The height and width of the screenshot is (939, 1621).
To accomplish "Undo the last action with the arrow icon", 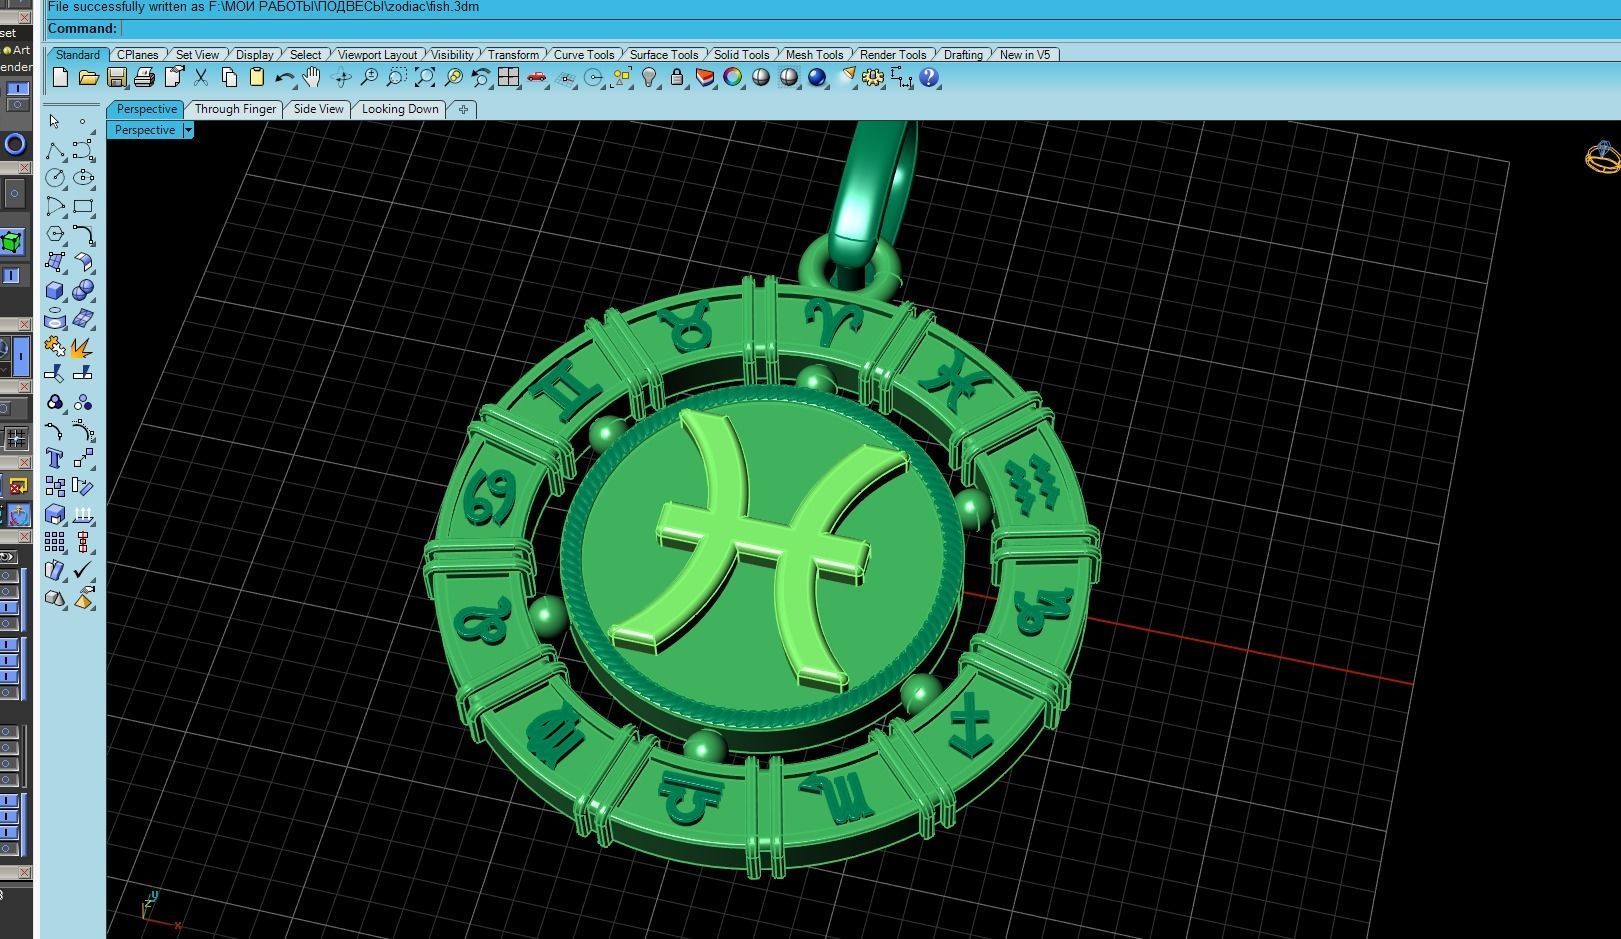I will click(285, 78).
